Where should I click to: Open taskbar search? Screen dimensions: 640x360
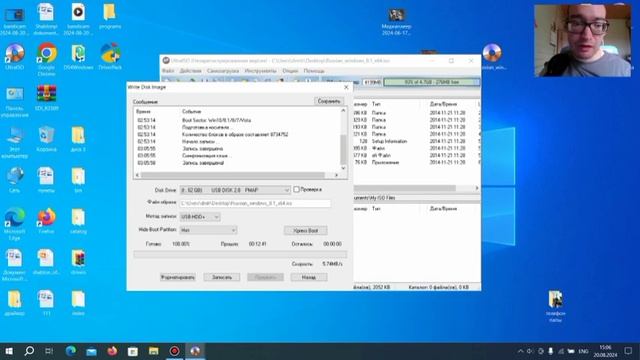click(29, 351)
